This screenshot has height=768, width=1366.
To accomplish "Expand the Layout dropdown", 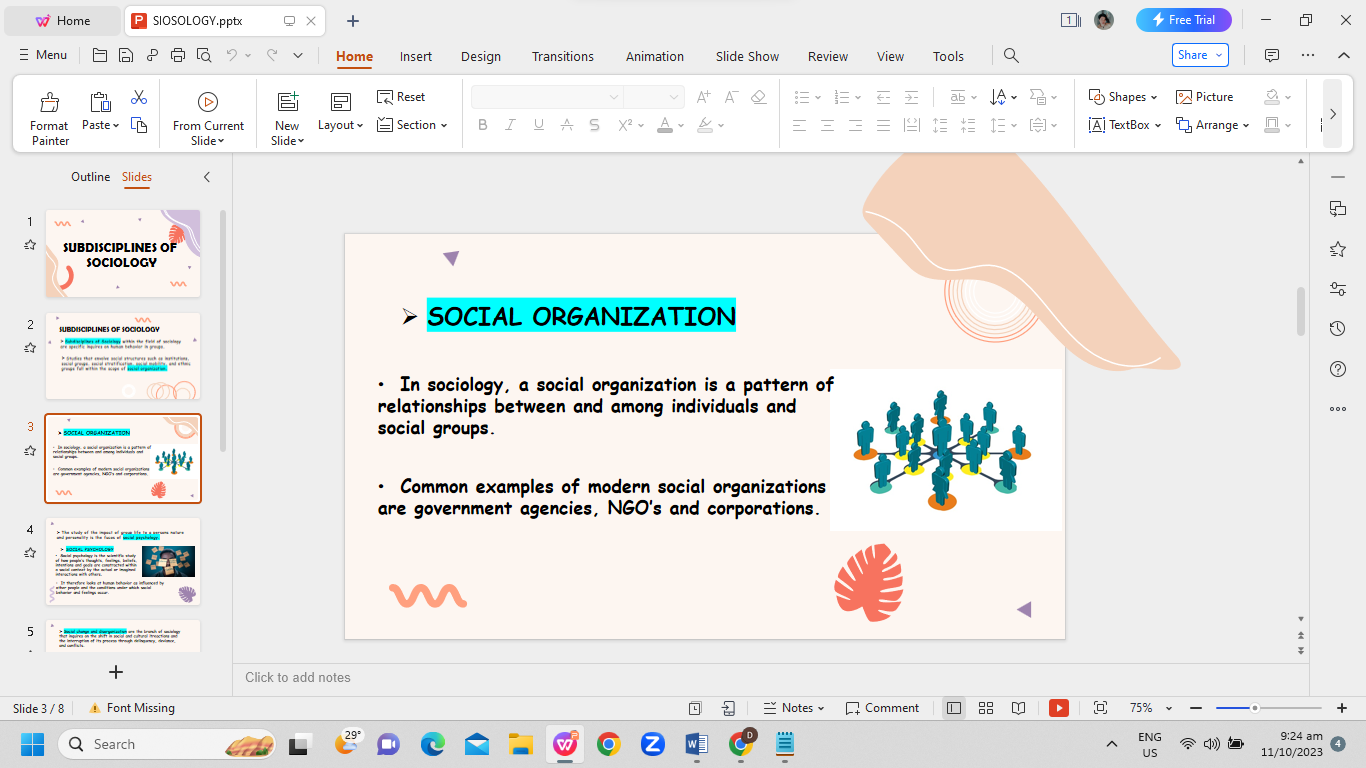I will [341, 125].
